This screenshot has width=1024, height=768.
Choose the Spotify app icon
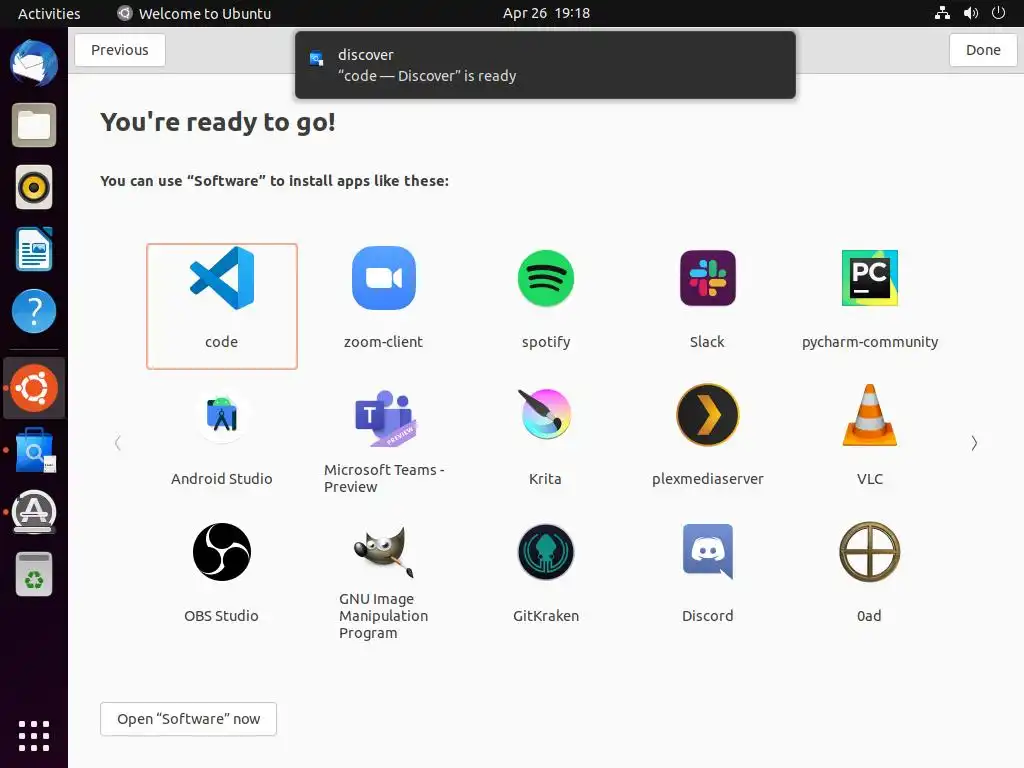coord(546,278)
